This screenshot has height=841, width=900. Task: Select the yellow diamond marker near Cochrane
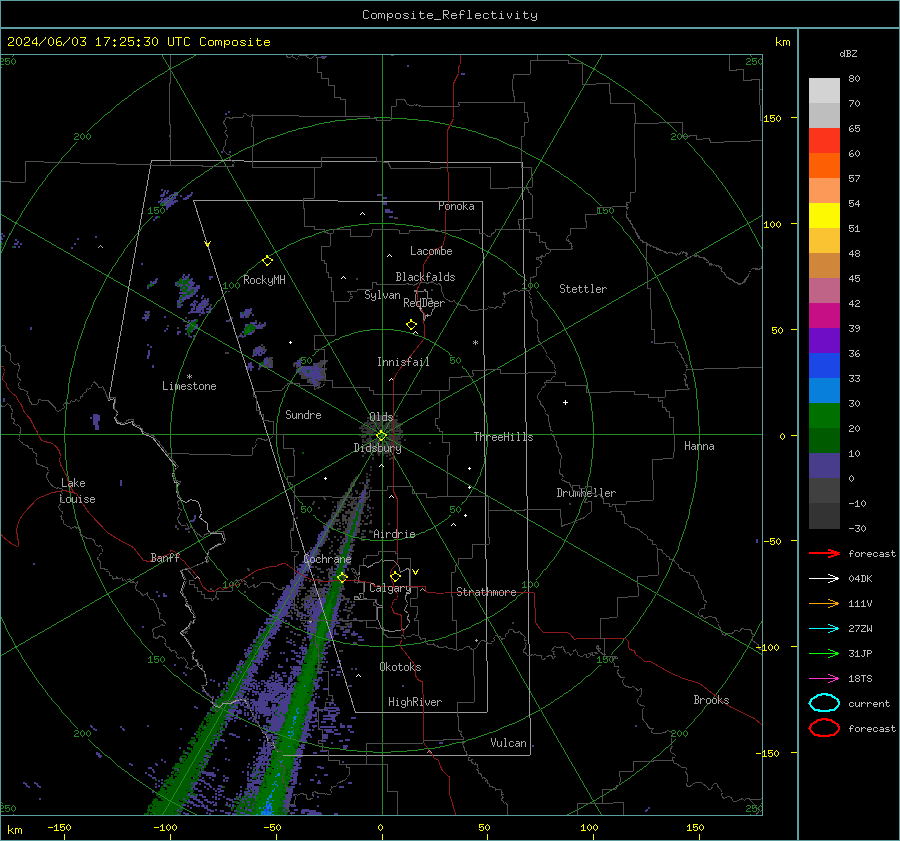click(x=342, y=577)
